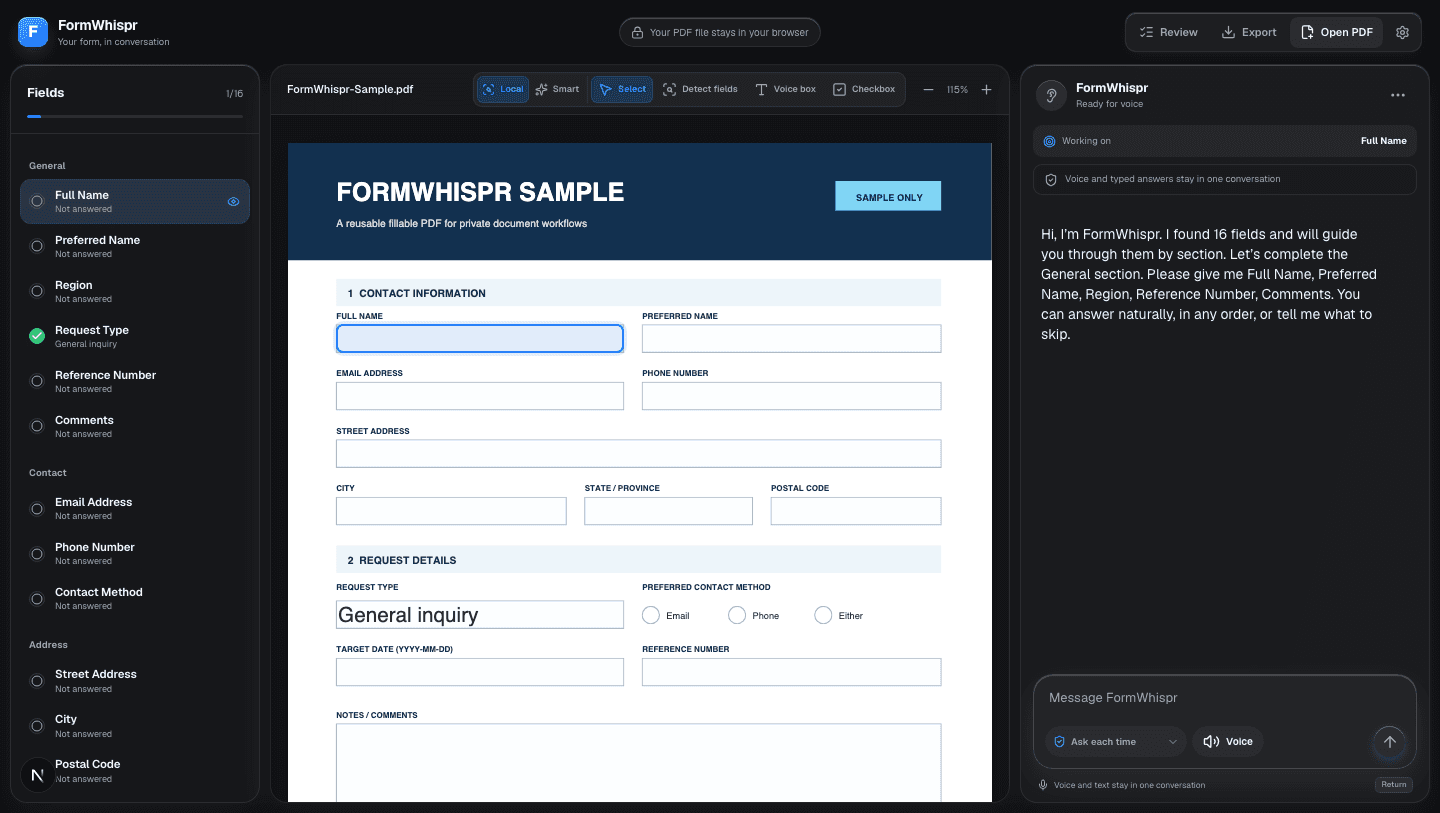This screenshot has height=813, width=1440.
Task: Open the Ask each time dropdown
Action: (x=1116, y=742)
